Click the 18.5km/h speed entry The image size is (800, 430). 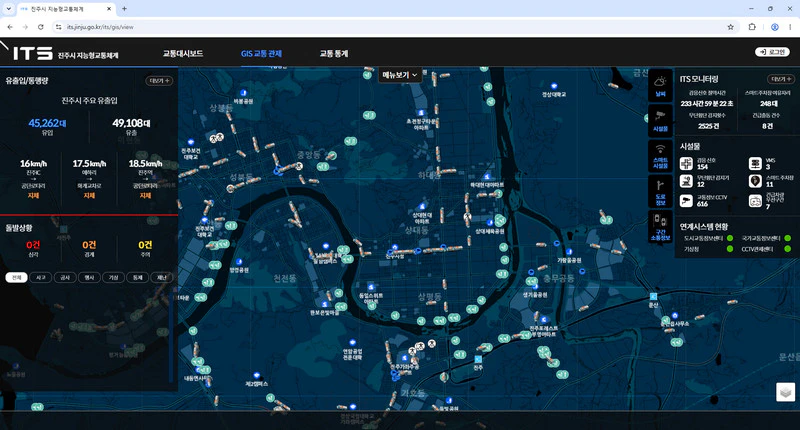[x=145, y=178]
